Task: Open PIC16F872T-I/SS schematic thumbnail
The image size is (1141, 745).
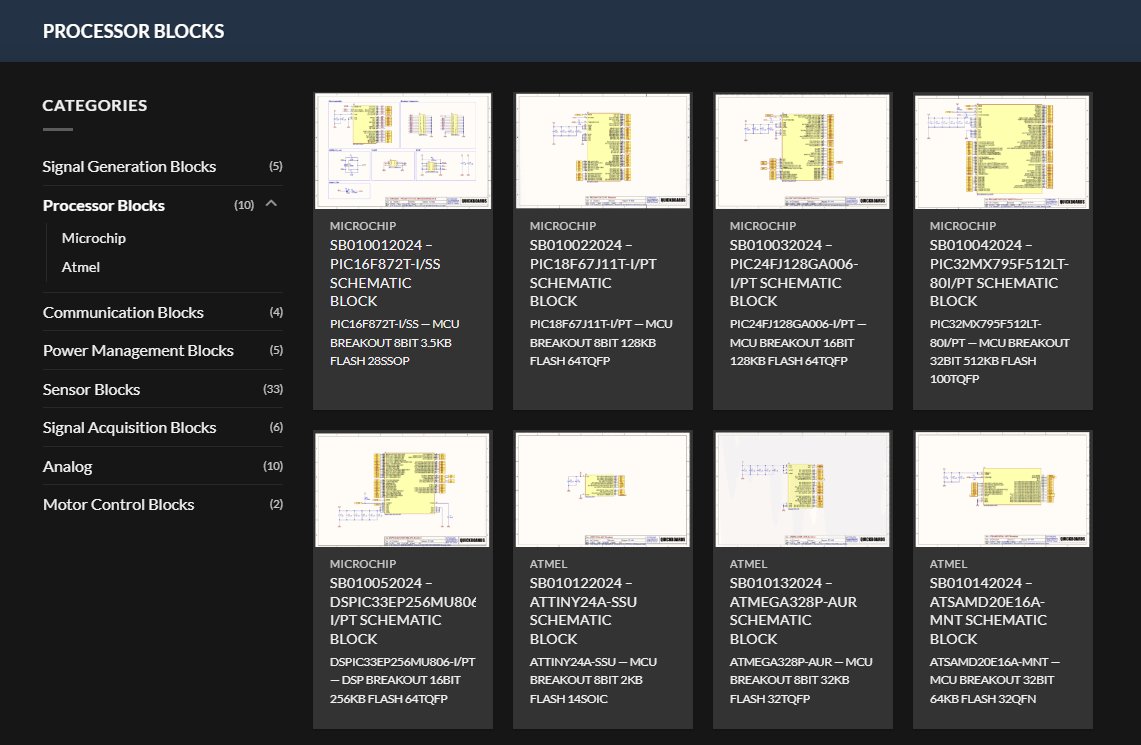Action: click(403, 151)
